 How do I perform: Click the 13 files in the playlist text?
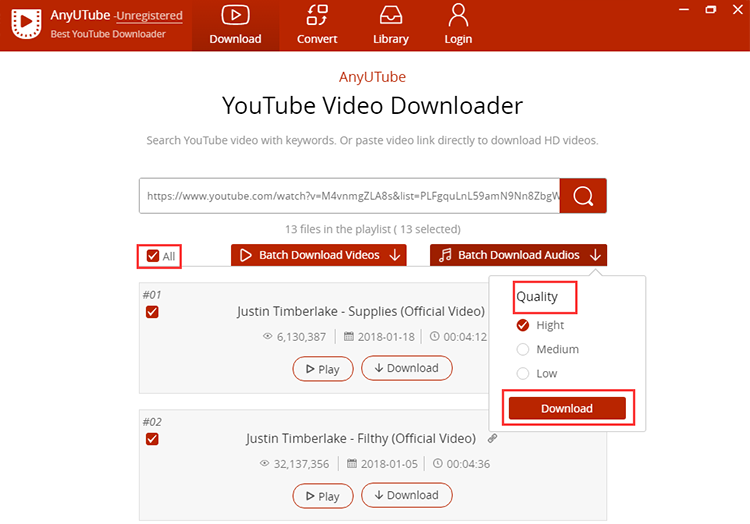tap(373, 229)
